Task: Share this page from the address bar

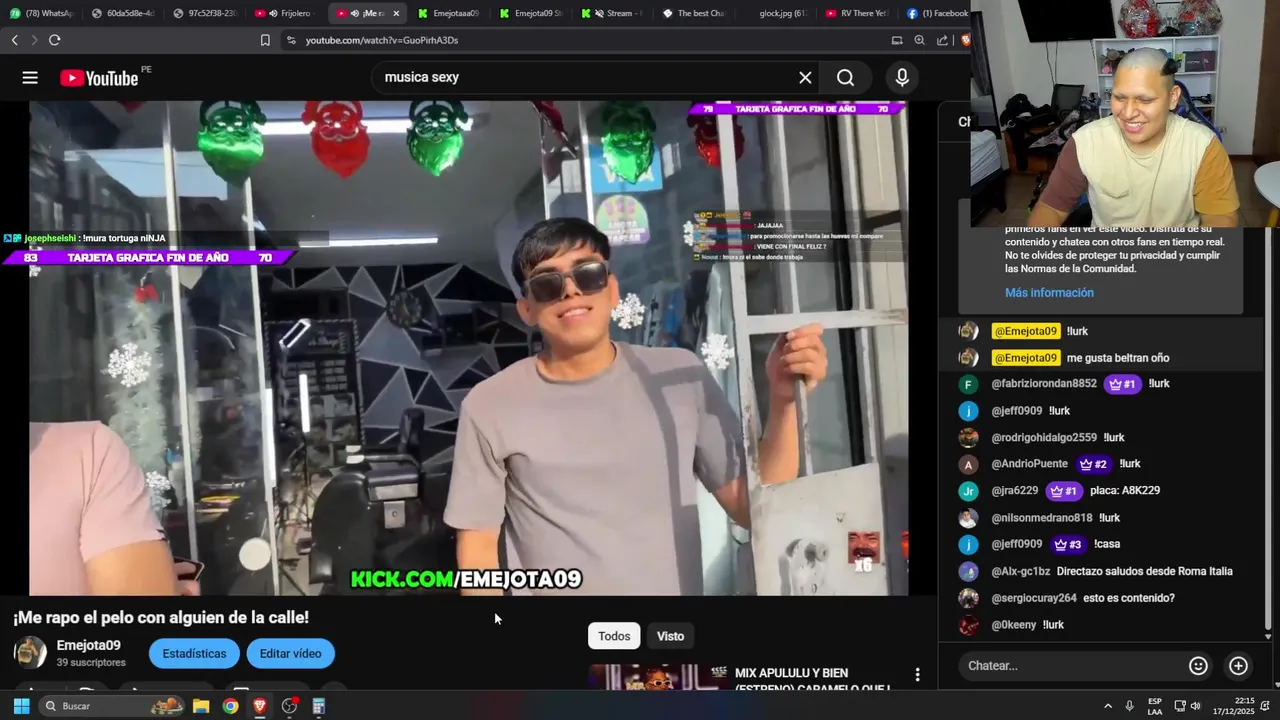Action: pos(942,40)
